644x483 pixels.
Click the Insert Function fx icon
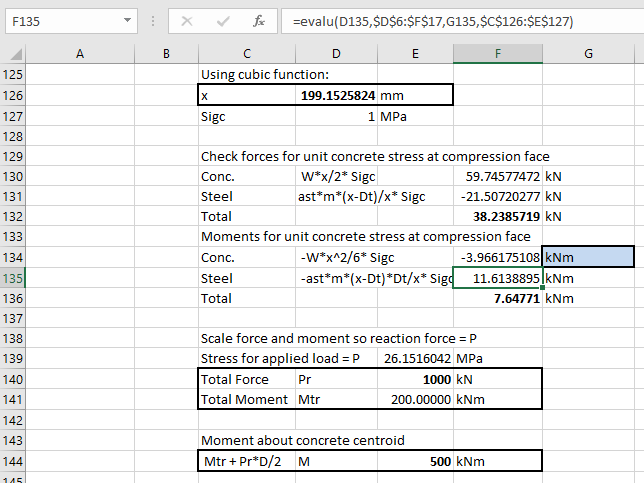(258, 20)
